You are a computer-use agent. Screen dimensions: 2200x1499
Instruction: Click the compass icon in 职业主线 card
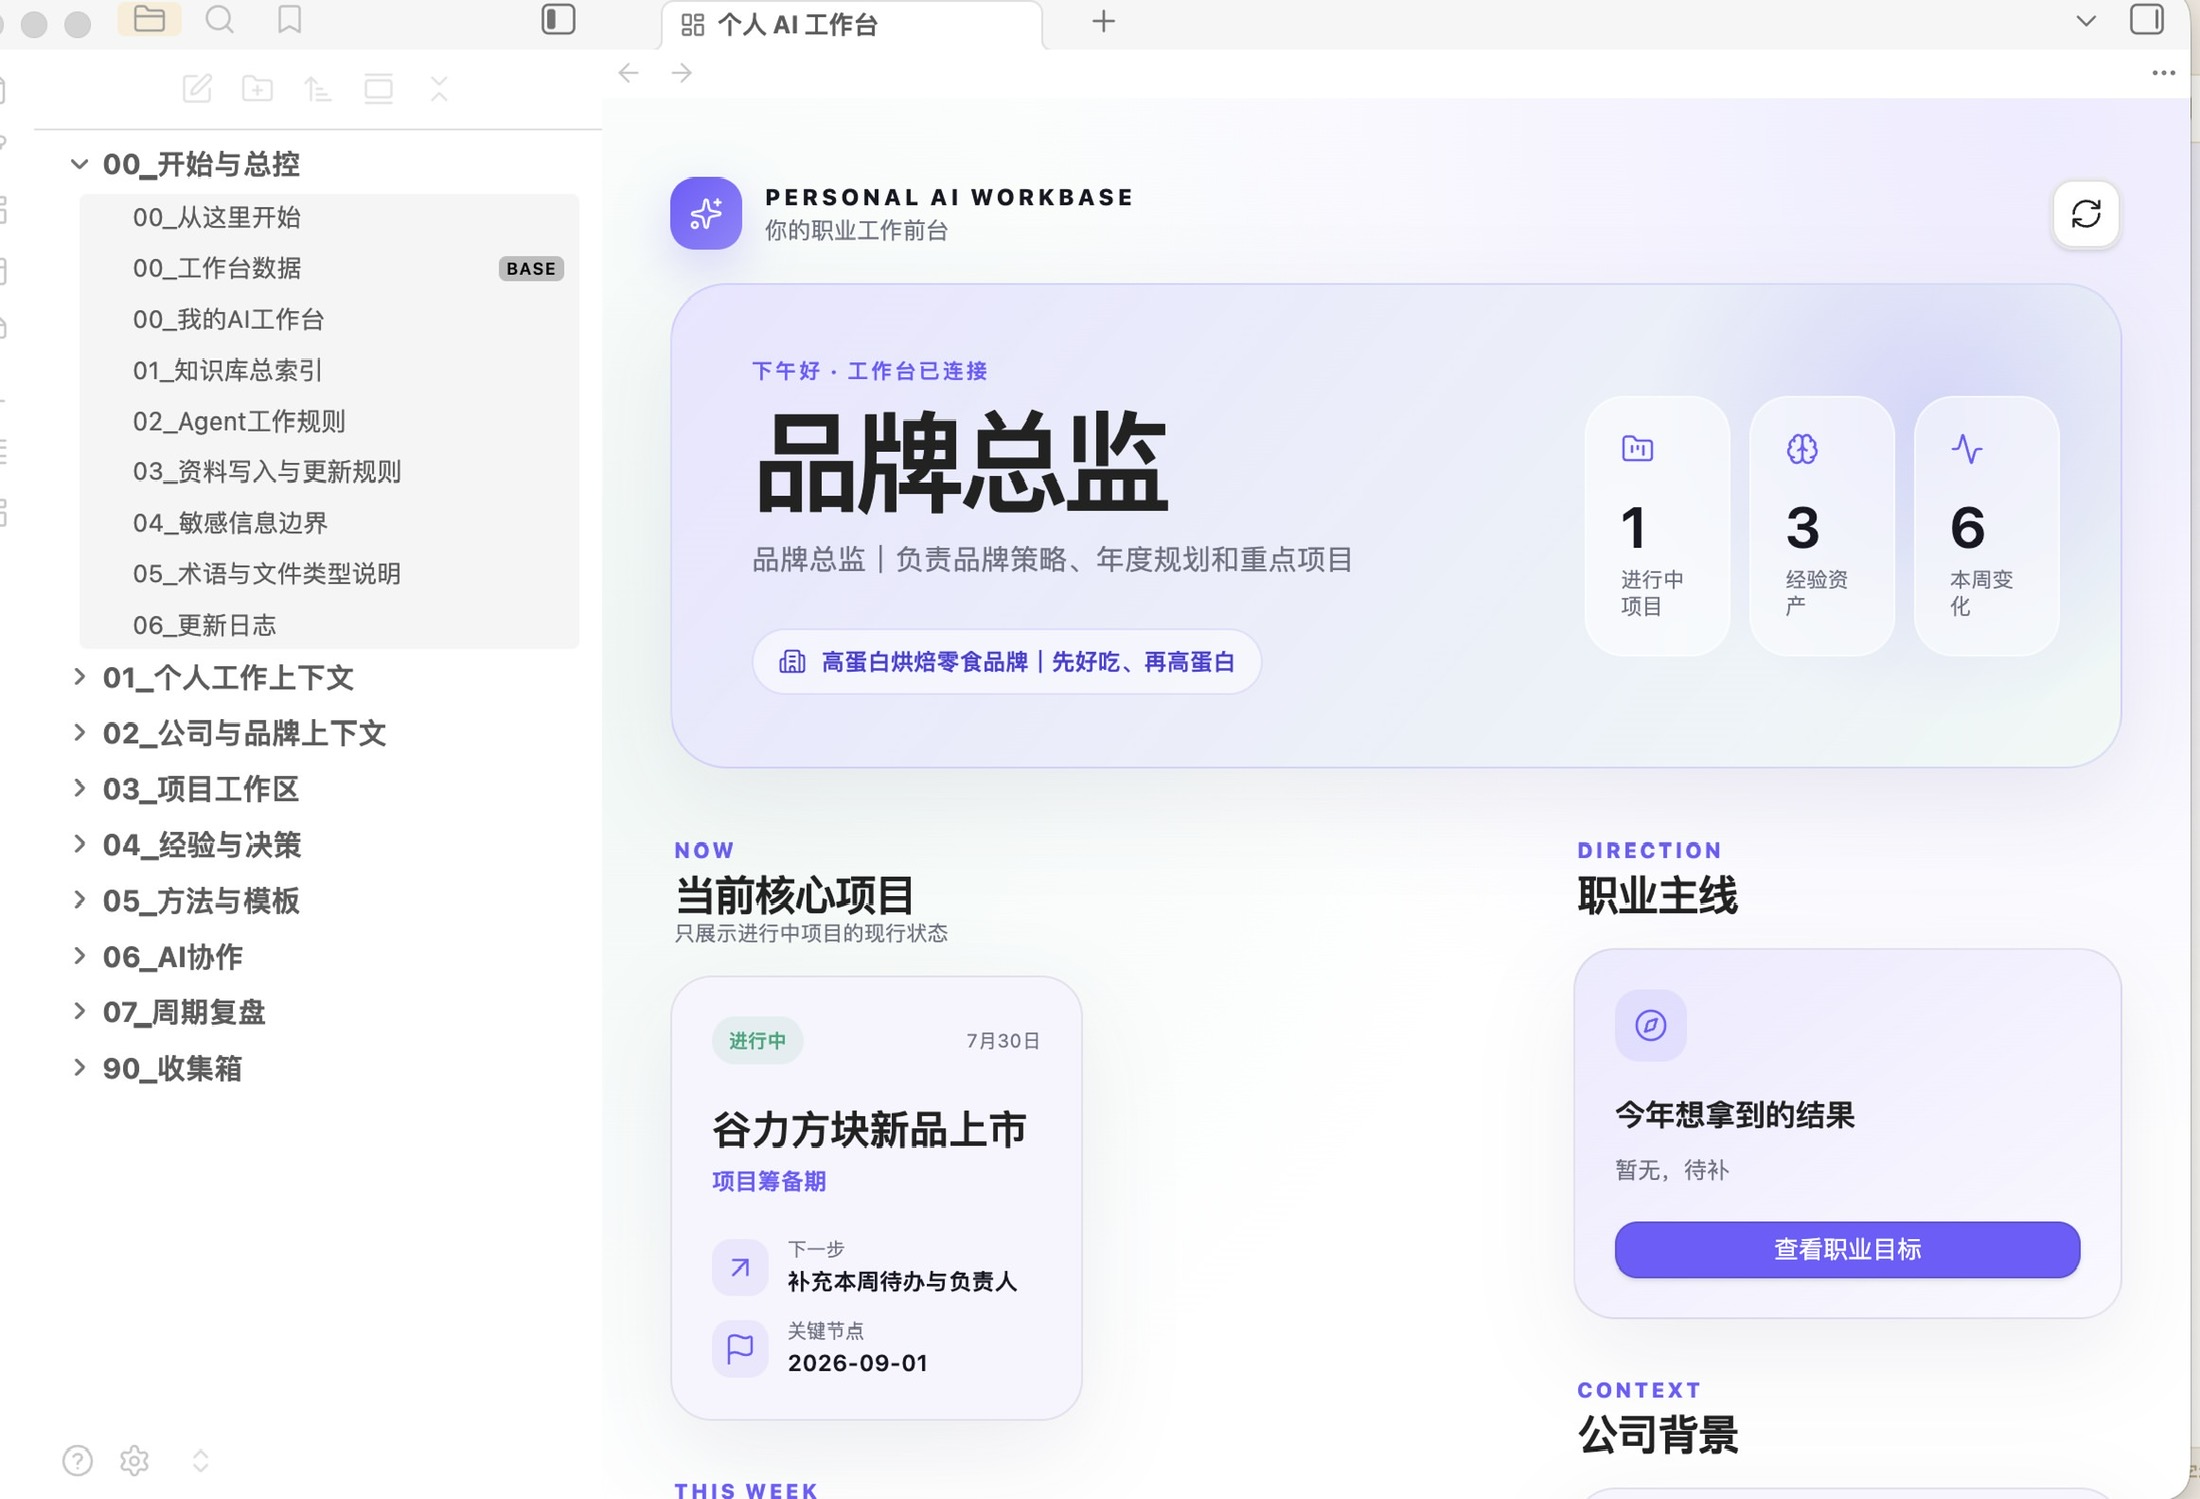pyautogui.click(x=1651, y=1025)
